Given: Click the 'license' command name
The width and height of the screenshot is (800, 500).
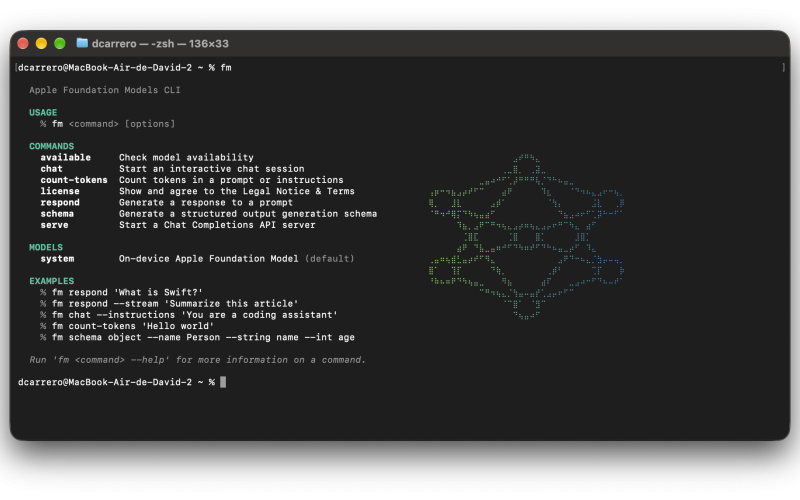Looking at the screenshot, I should (60, 191).
